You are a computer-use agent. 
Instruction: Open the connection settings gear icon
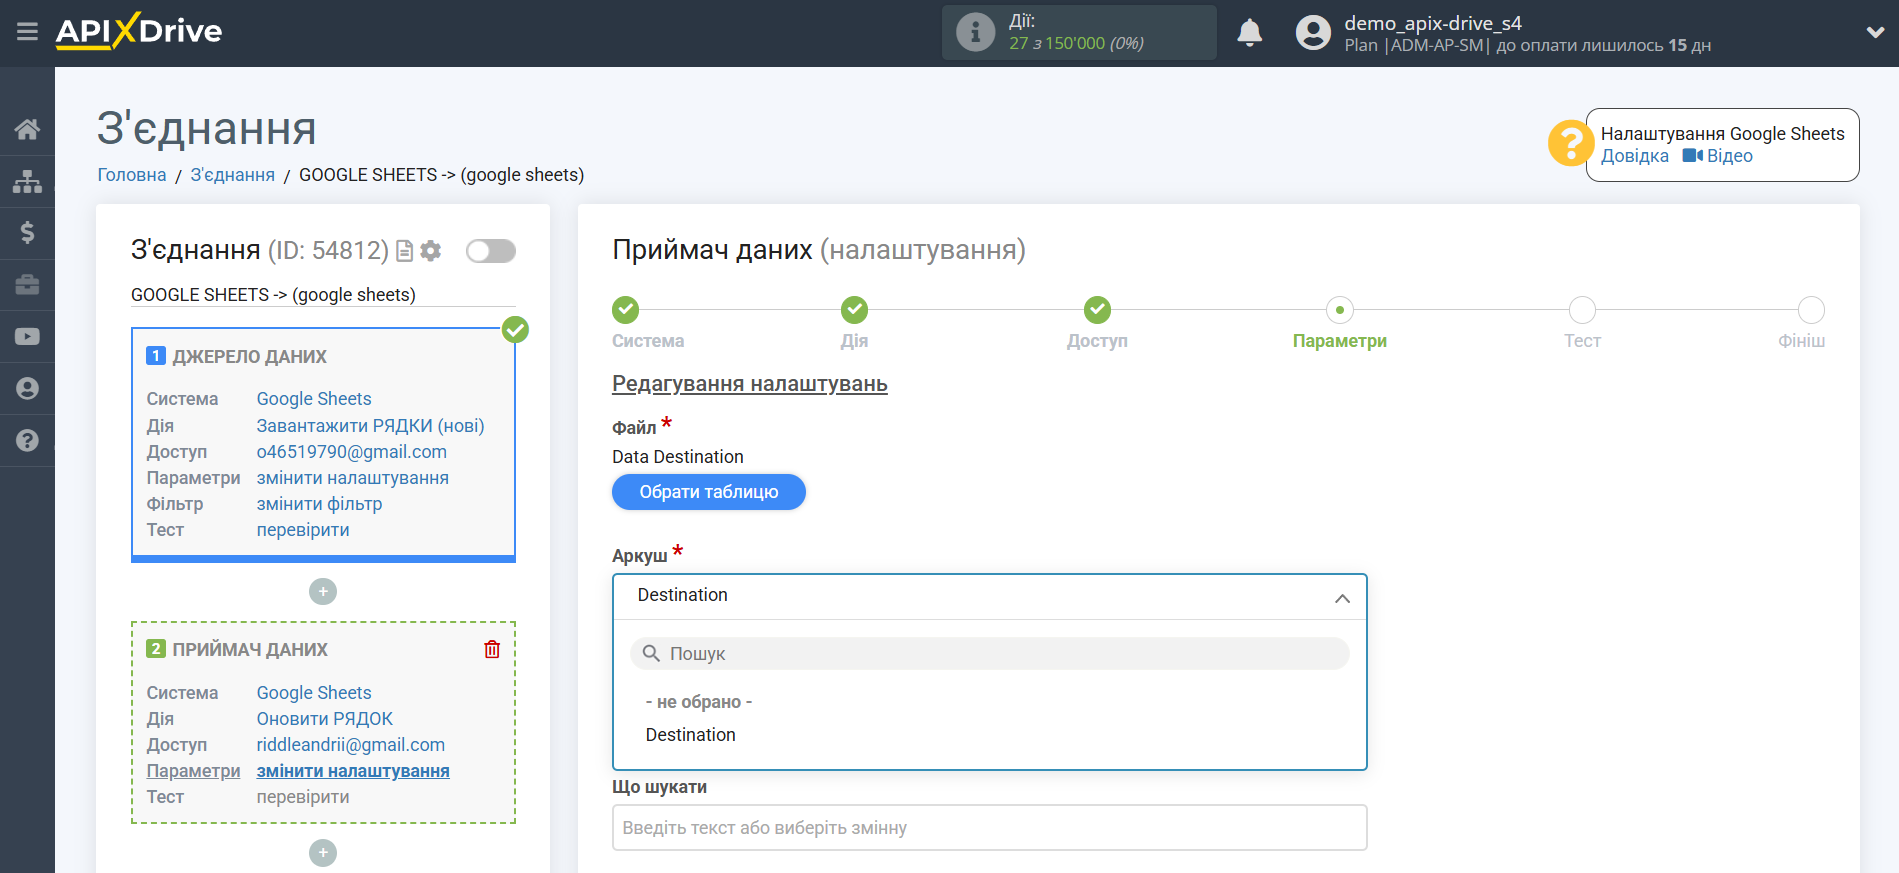[431, 251]
